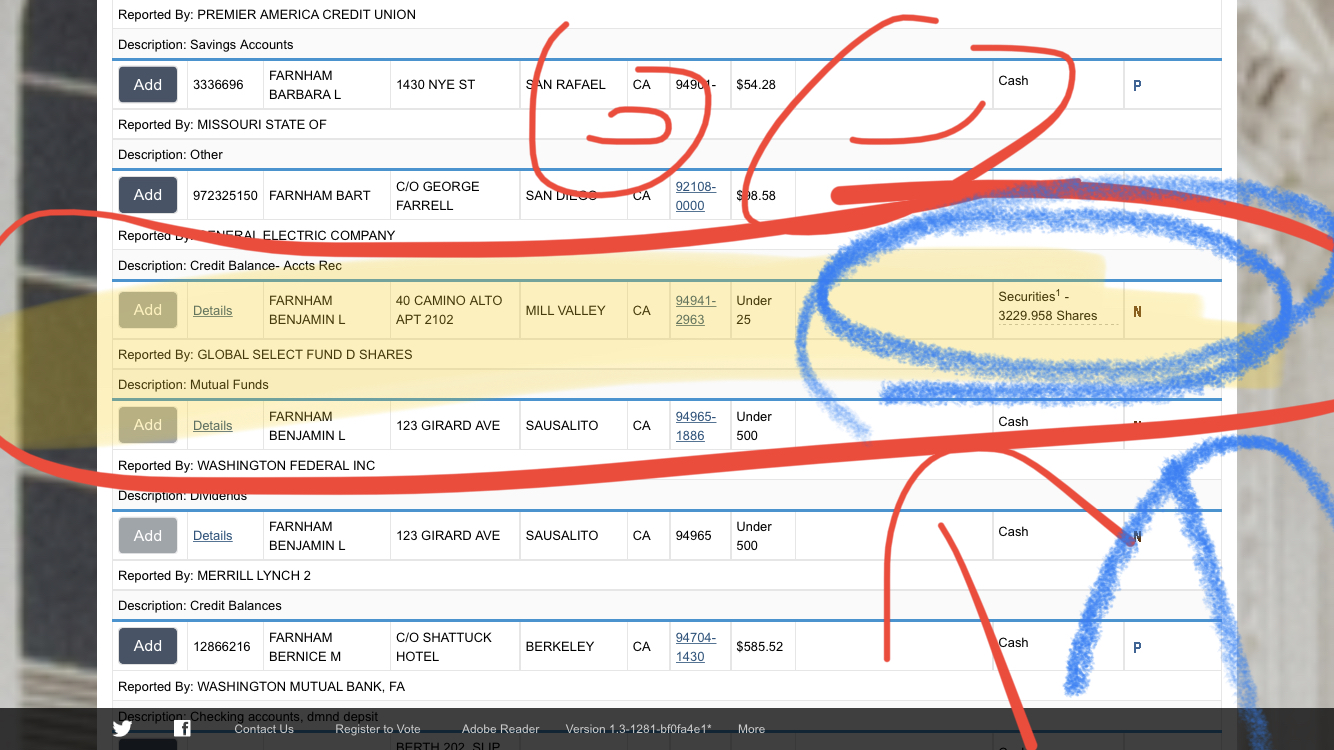Select the city BERKELEY
Viewport: 1334px width, 750px height.
click(x=559, y=647)
